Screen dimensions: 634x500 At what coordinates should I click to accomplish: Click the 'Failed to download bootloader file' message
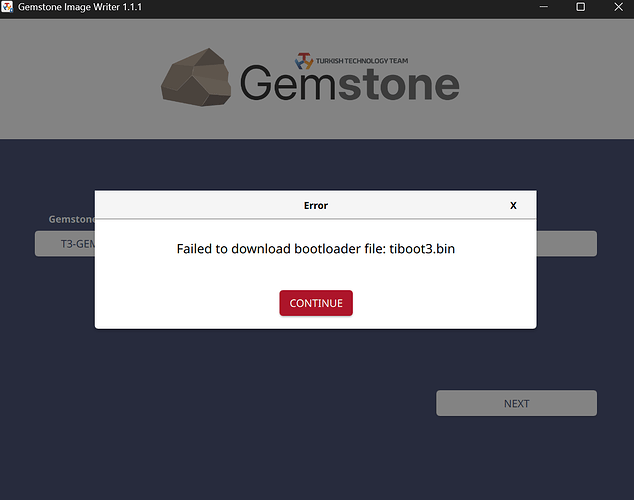pyautogui.click(x=316, y=249)
